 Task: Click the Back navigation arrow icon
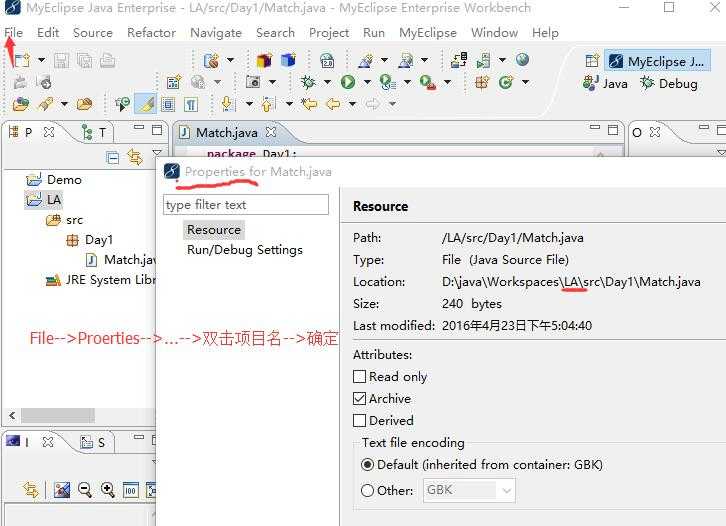[x=333, y=104]
